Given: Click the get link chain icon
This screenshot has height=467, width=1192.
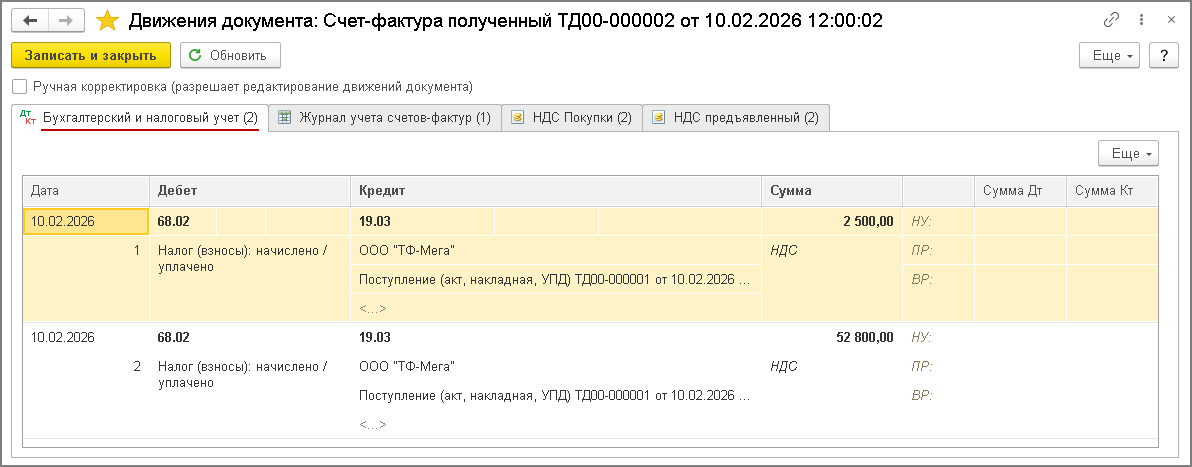Looking at the screenshot, I should [1111, 20].
